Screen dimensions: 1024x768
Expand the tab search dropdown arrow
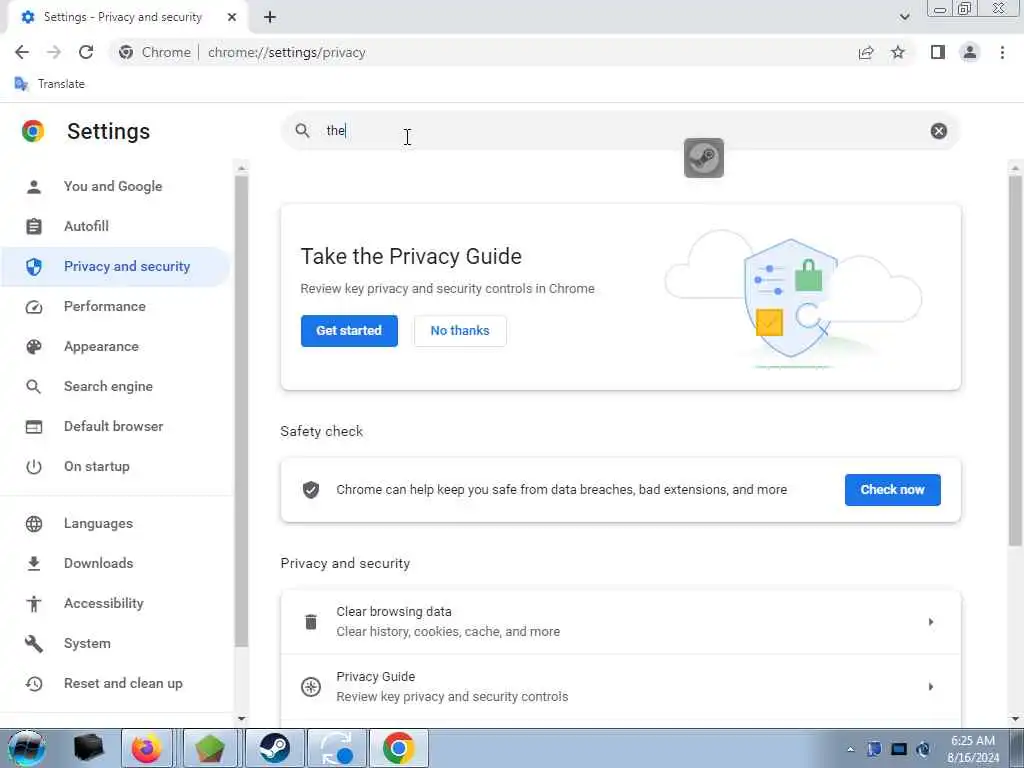coord(904,17)
